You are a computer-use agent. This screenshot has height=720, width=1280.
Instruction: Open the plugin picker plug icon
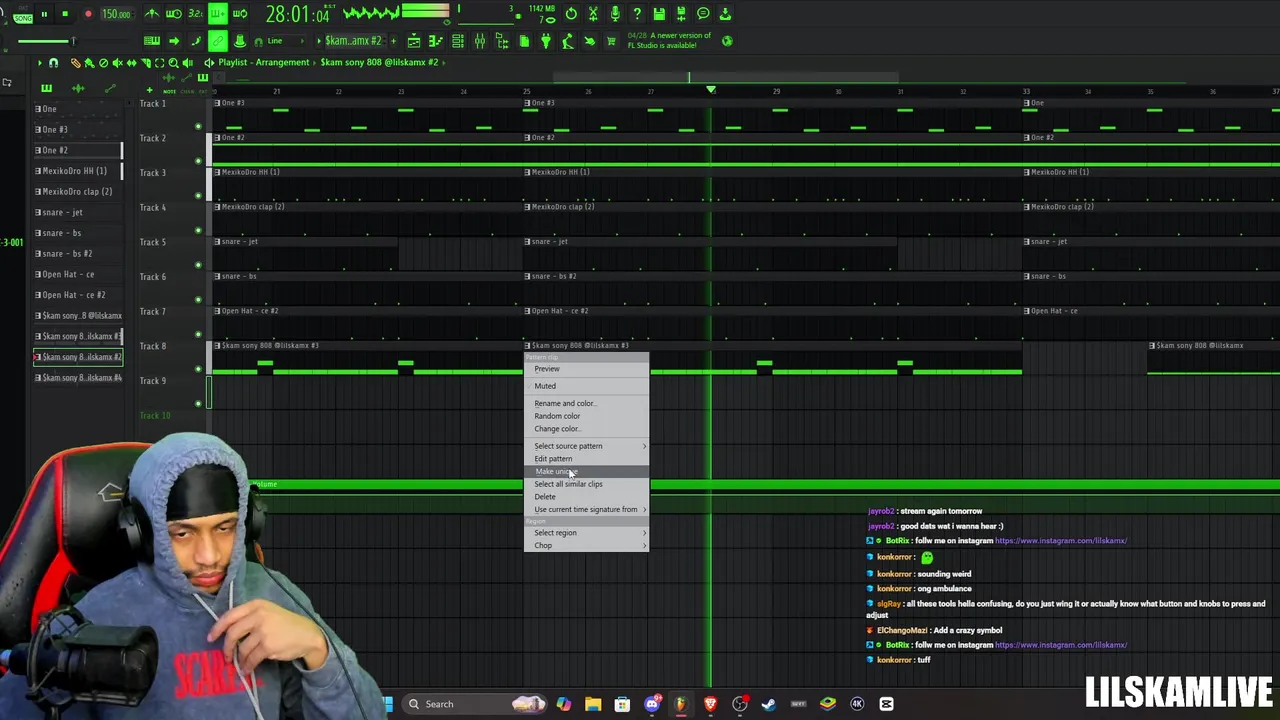click(546, 41)
